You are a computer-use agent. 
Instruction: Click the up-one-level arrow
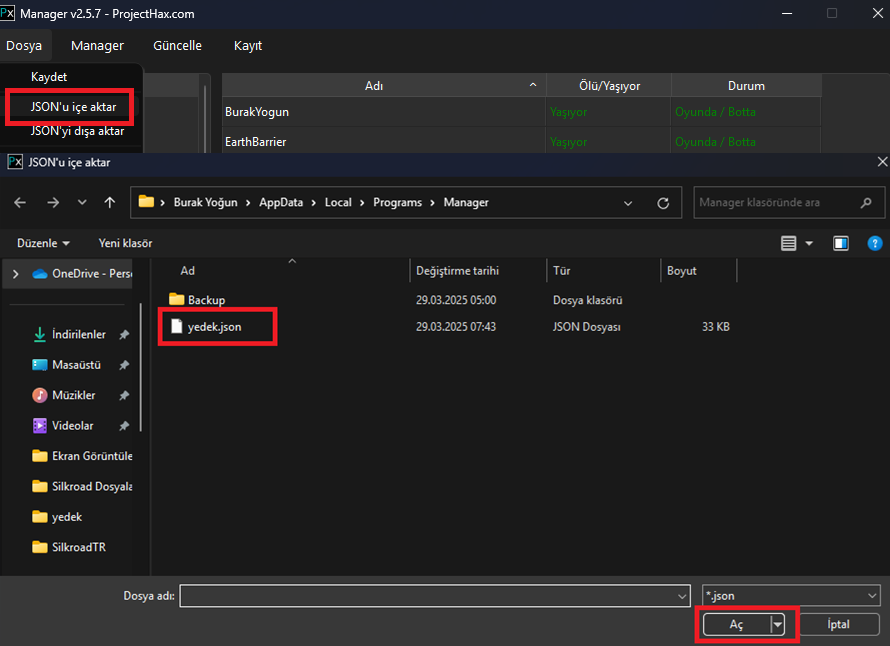[110, 202]
